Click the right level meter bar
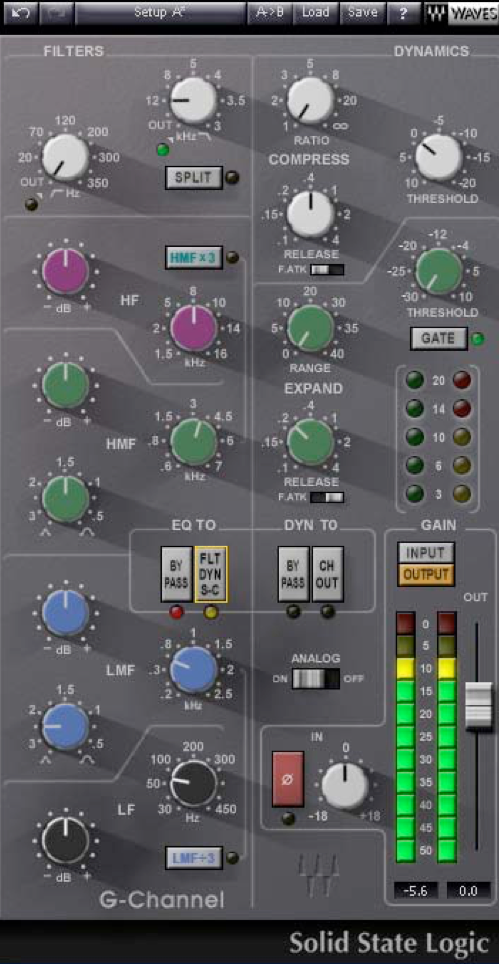 (x=447, y=737)
